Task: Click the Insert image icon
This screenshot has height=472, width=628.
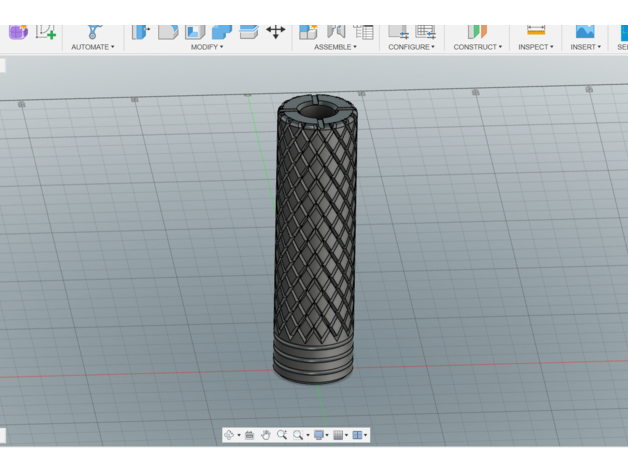Action: pyautogui.click(x=584, y=32)
